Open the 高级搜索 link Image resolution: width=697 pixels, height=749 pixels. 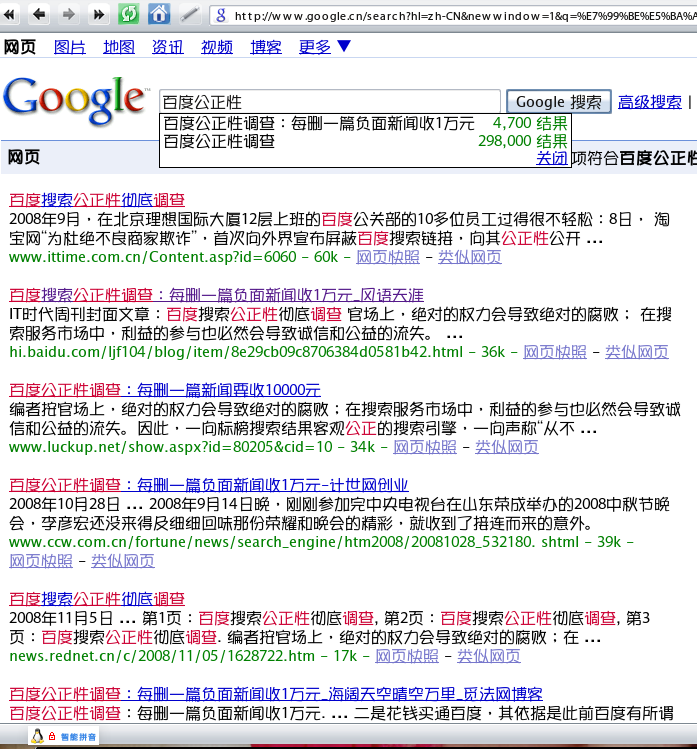click(650, 102)
